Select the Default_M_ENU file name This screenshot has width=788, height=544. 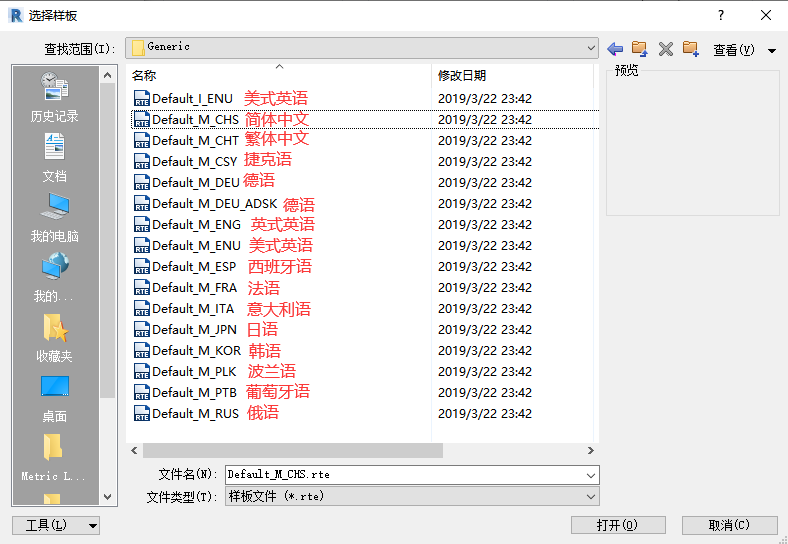click(x=196, y=245)
